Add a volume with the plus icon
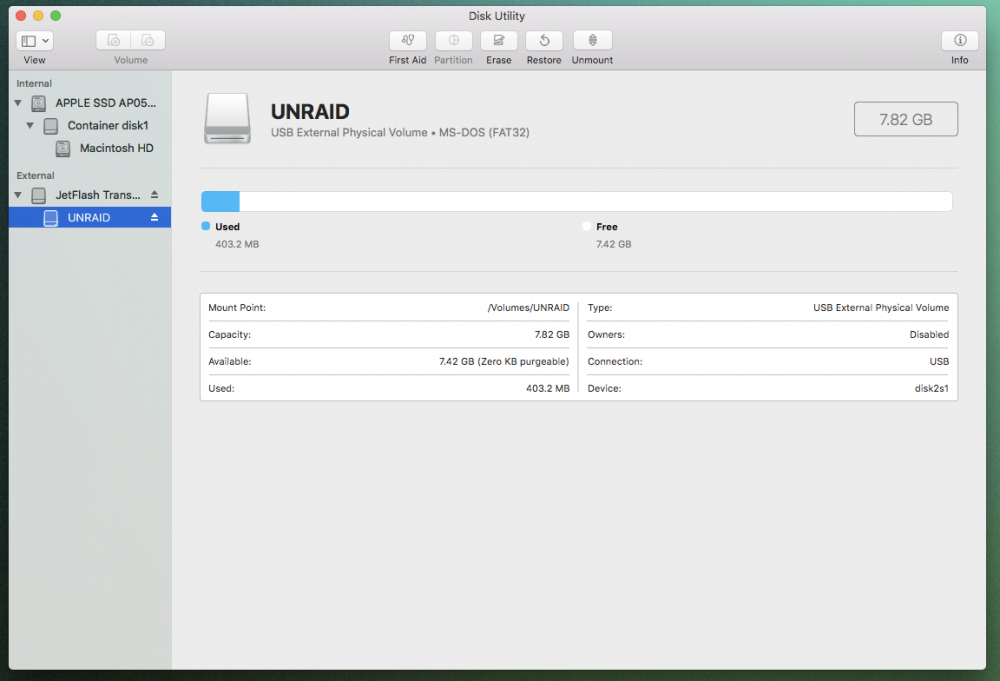Screen dimensions: 1000x681 [114, 40]
